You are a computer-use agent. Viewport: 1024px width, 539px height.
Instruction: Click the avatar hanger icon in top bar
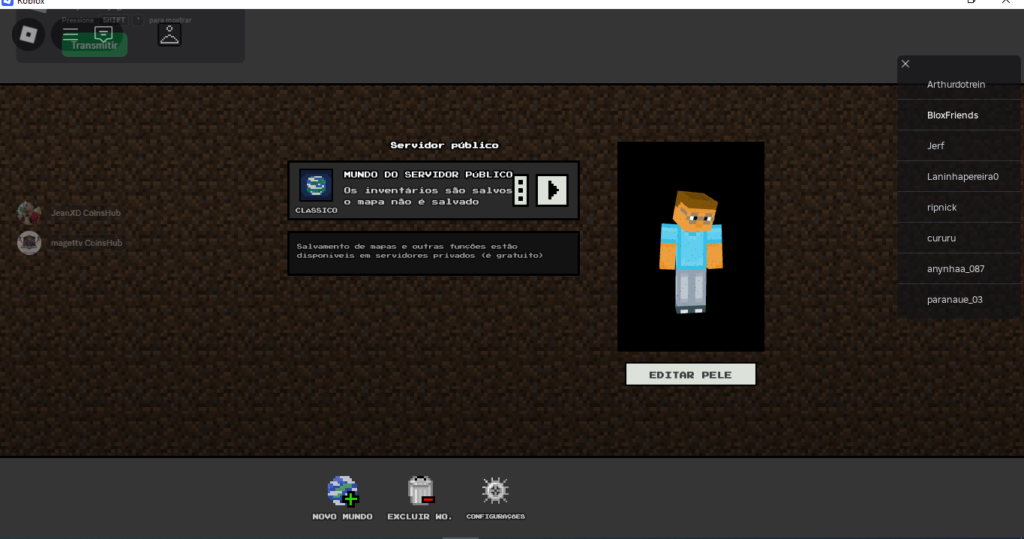click(x=169, y=34)
